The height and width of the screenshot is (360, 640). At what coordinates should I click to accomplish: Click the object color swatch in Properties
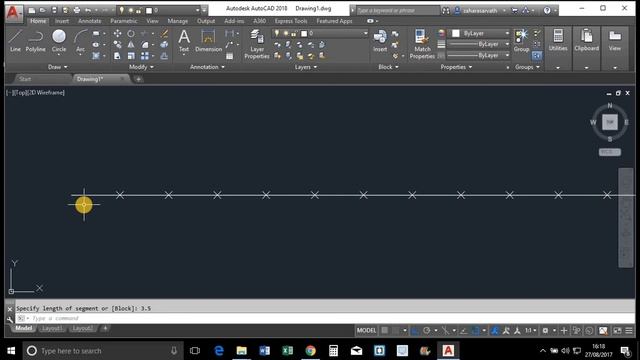pos(456,33)
